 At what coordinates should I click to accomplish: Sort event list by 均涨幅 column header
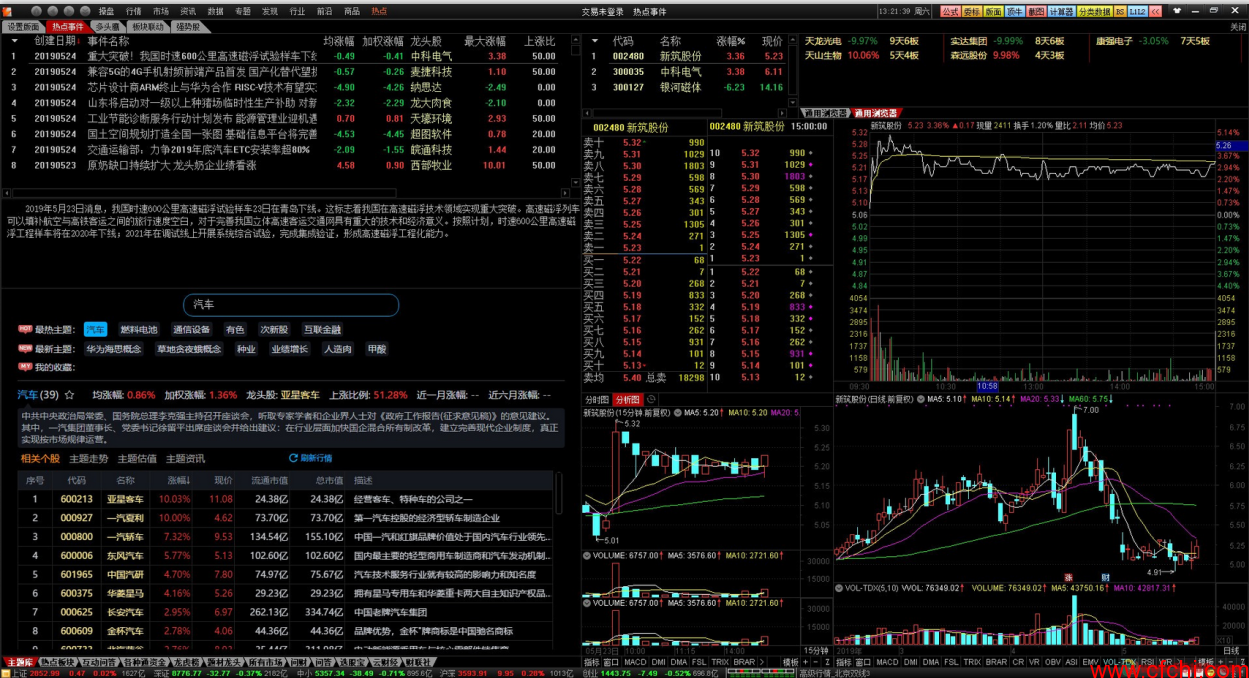338,41
